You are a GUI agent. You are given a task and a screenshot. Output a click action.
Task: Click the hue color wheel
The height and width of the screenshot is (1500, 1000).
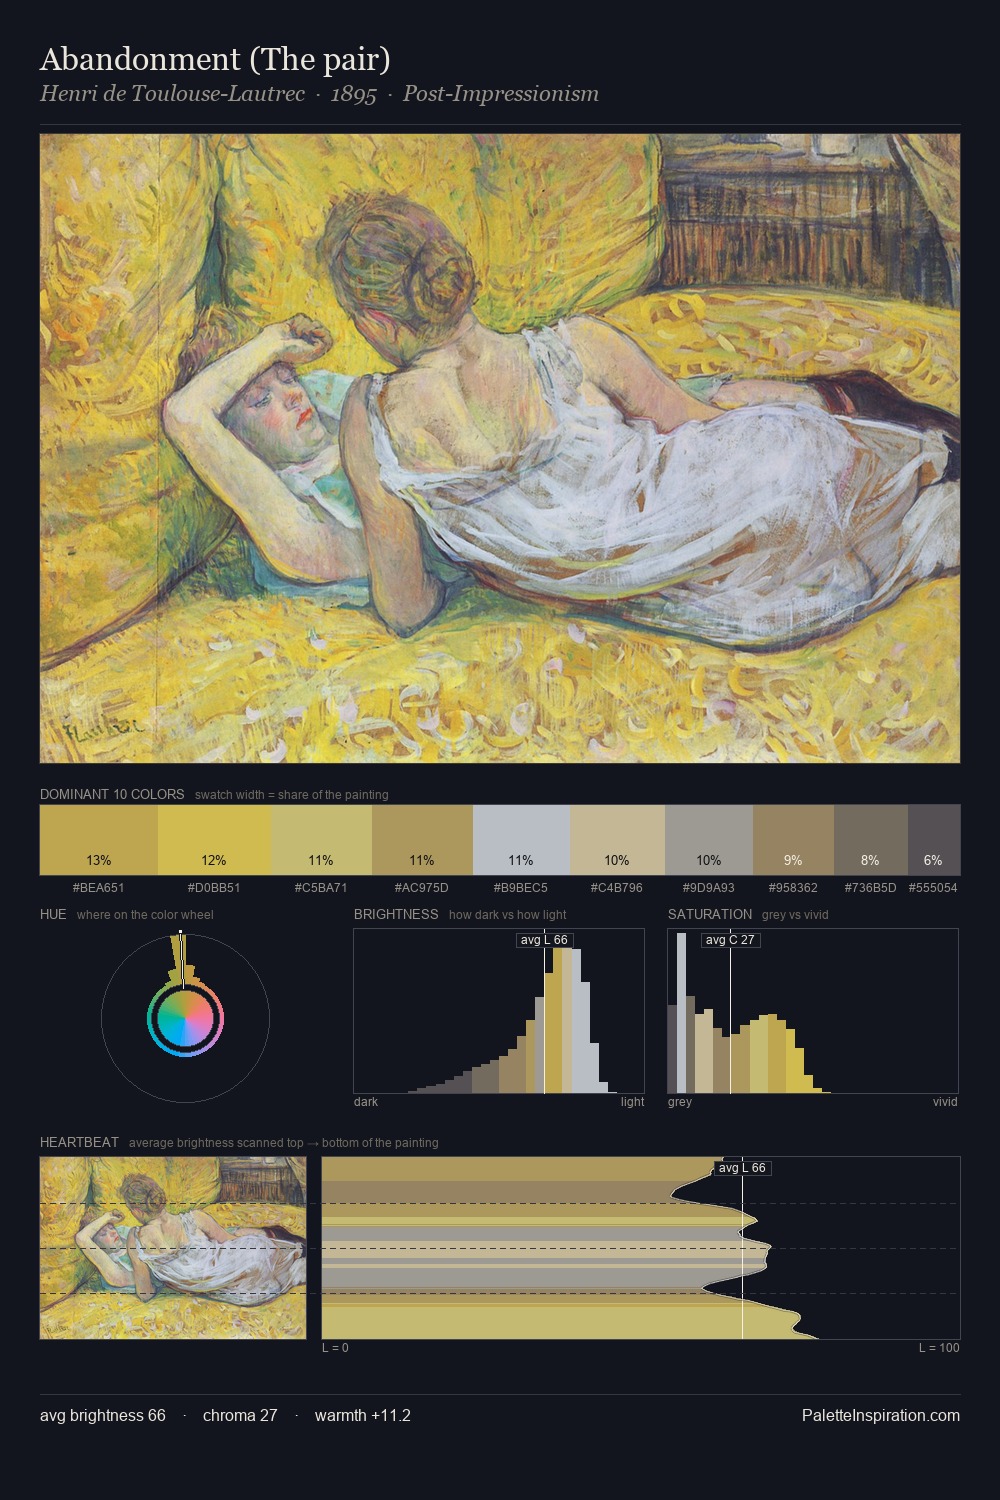[x=185, y=1019]
